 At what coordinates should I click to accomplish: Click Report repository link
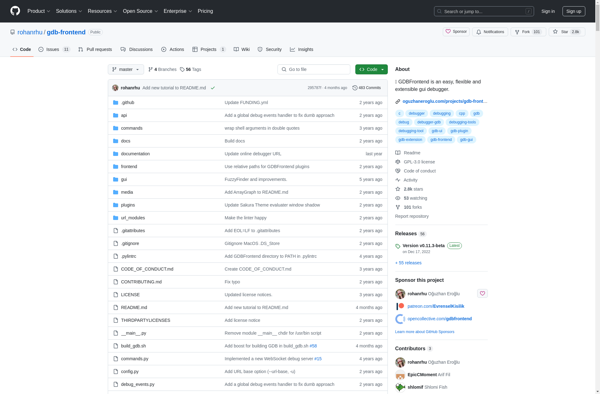(x=412, y=216)
